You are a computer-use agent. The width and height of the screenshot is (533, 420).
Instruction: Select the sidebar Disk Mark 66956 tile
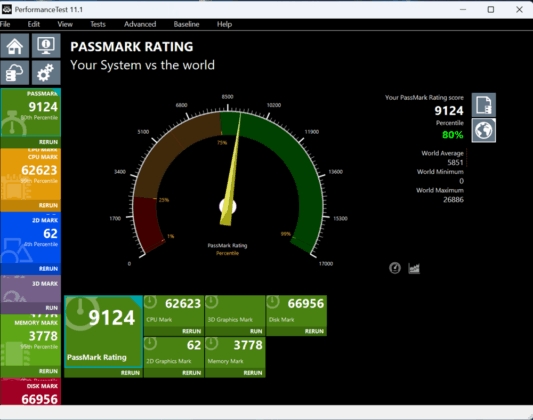(31, 392)
